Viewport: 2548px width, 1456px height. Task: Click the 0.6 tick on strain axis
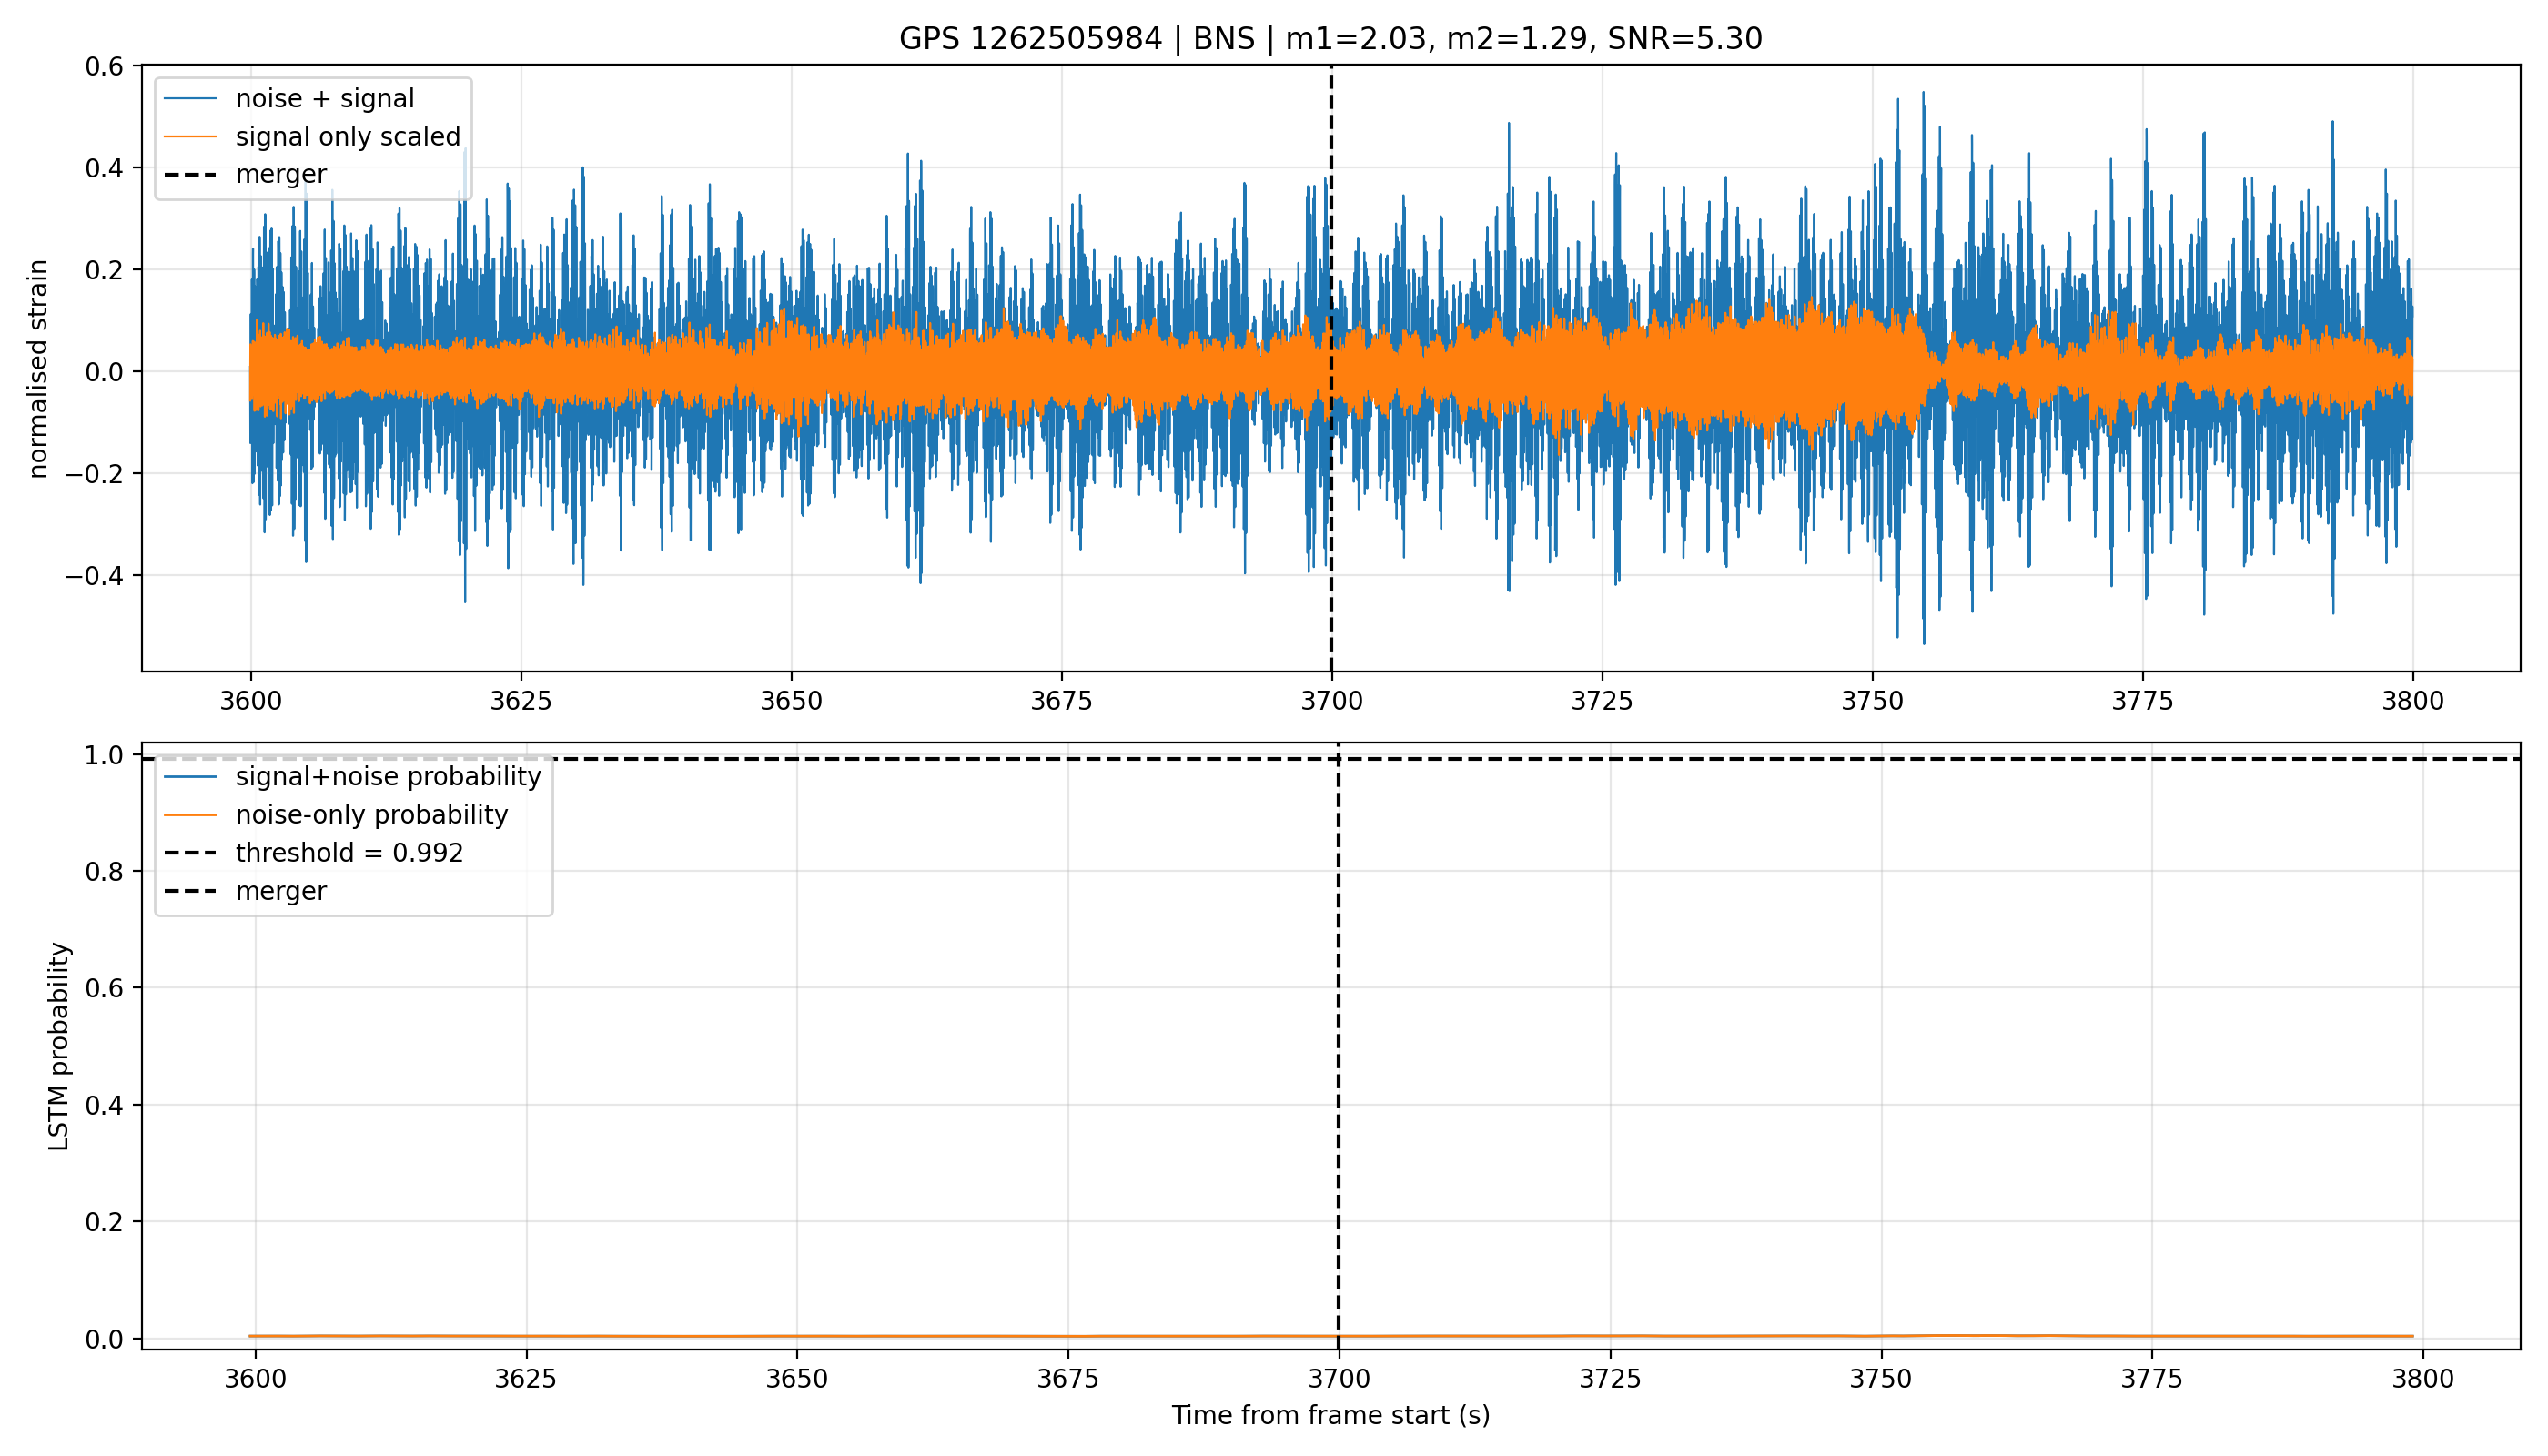104,67
